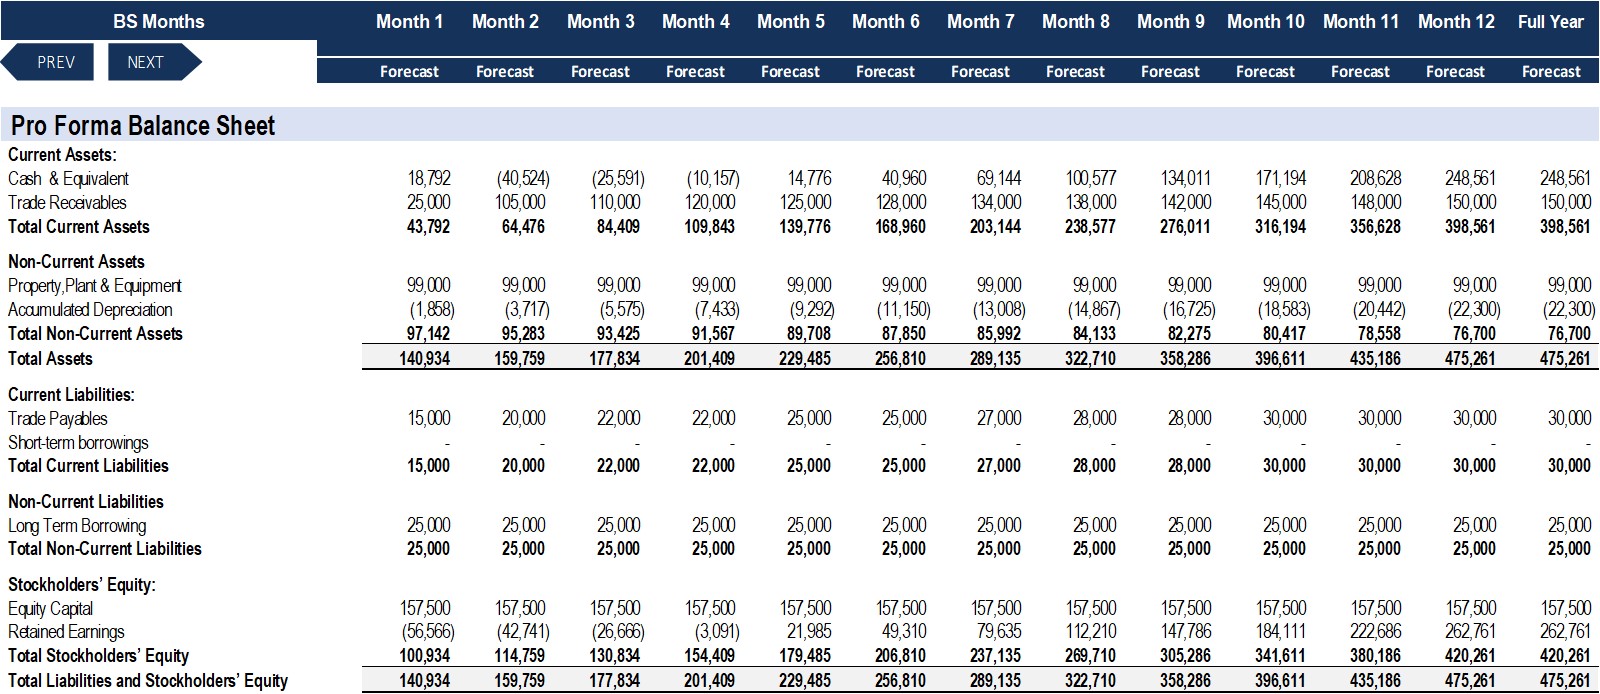Select the Full Year column header
The width and height of the screenshot is (1600, 694).
(x=1551, y=21)
